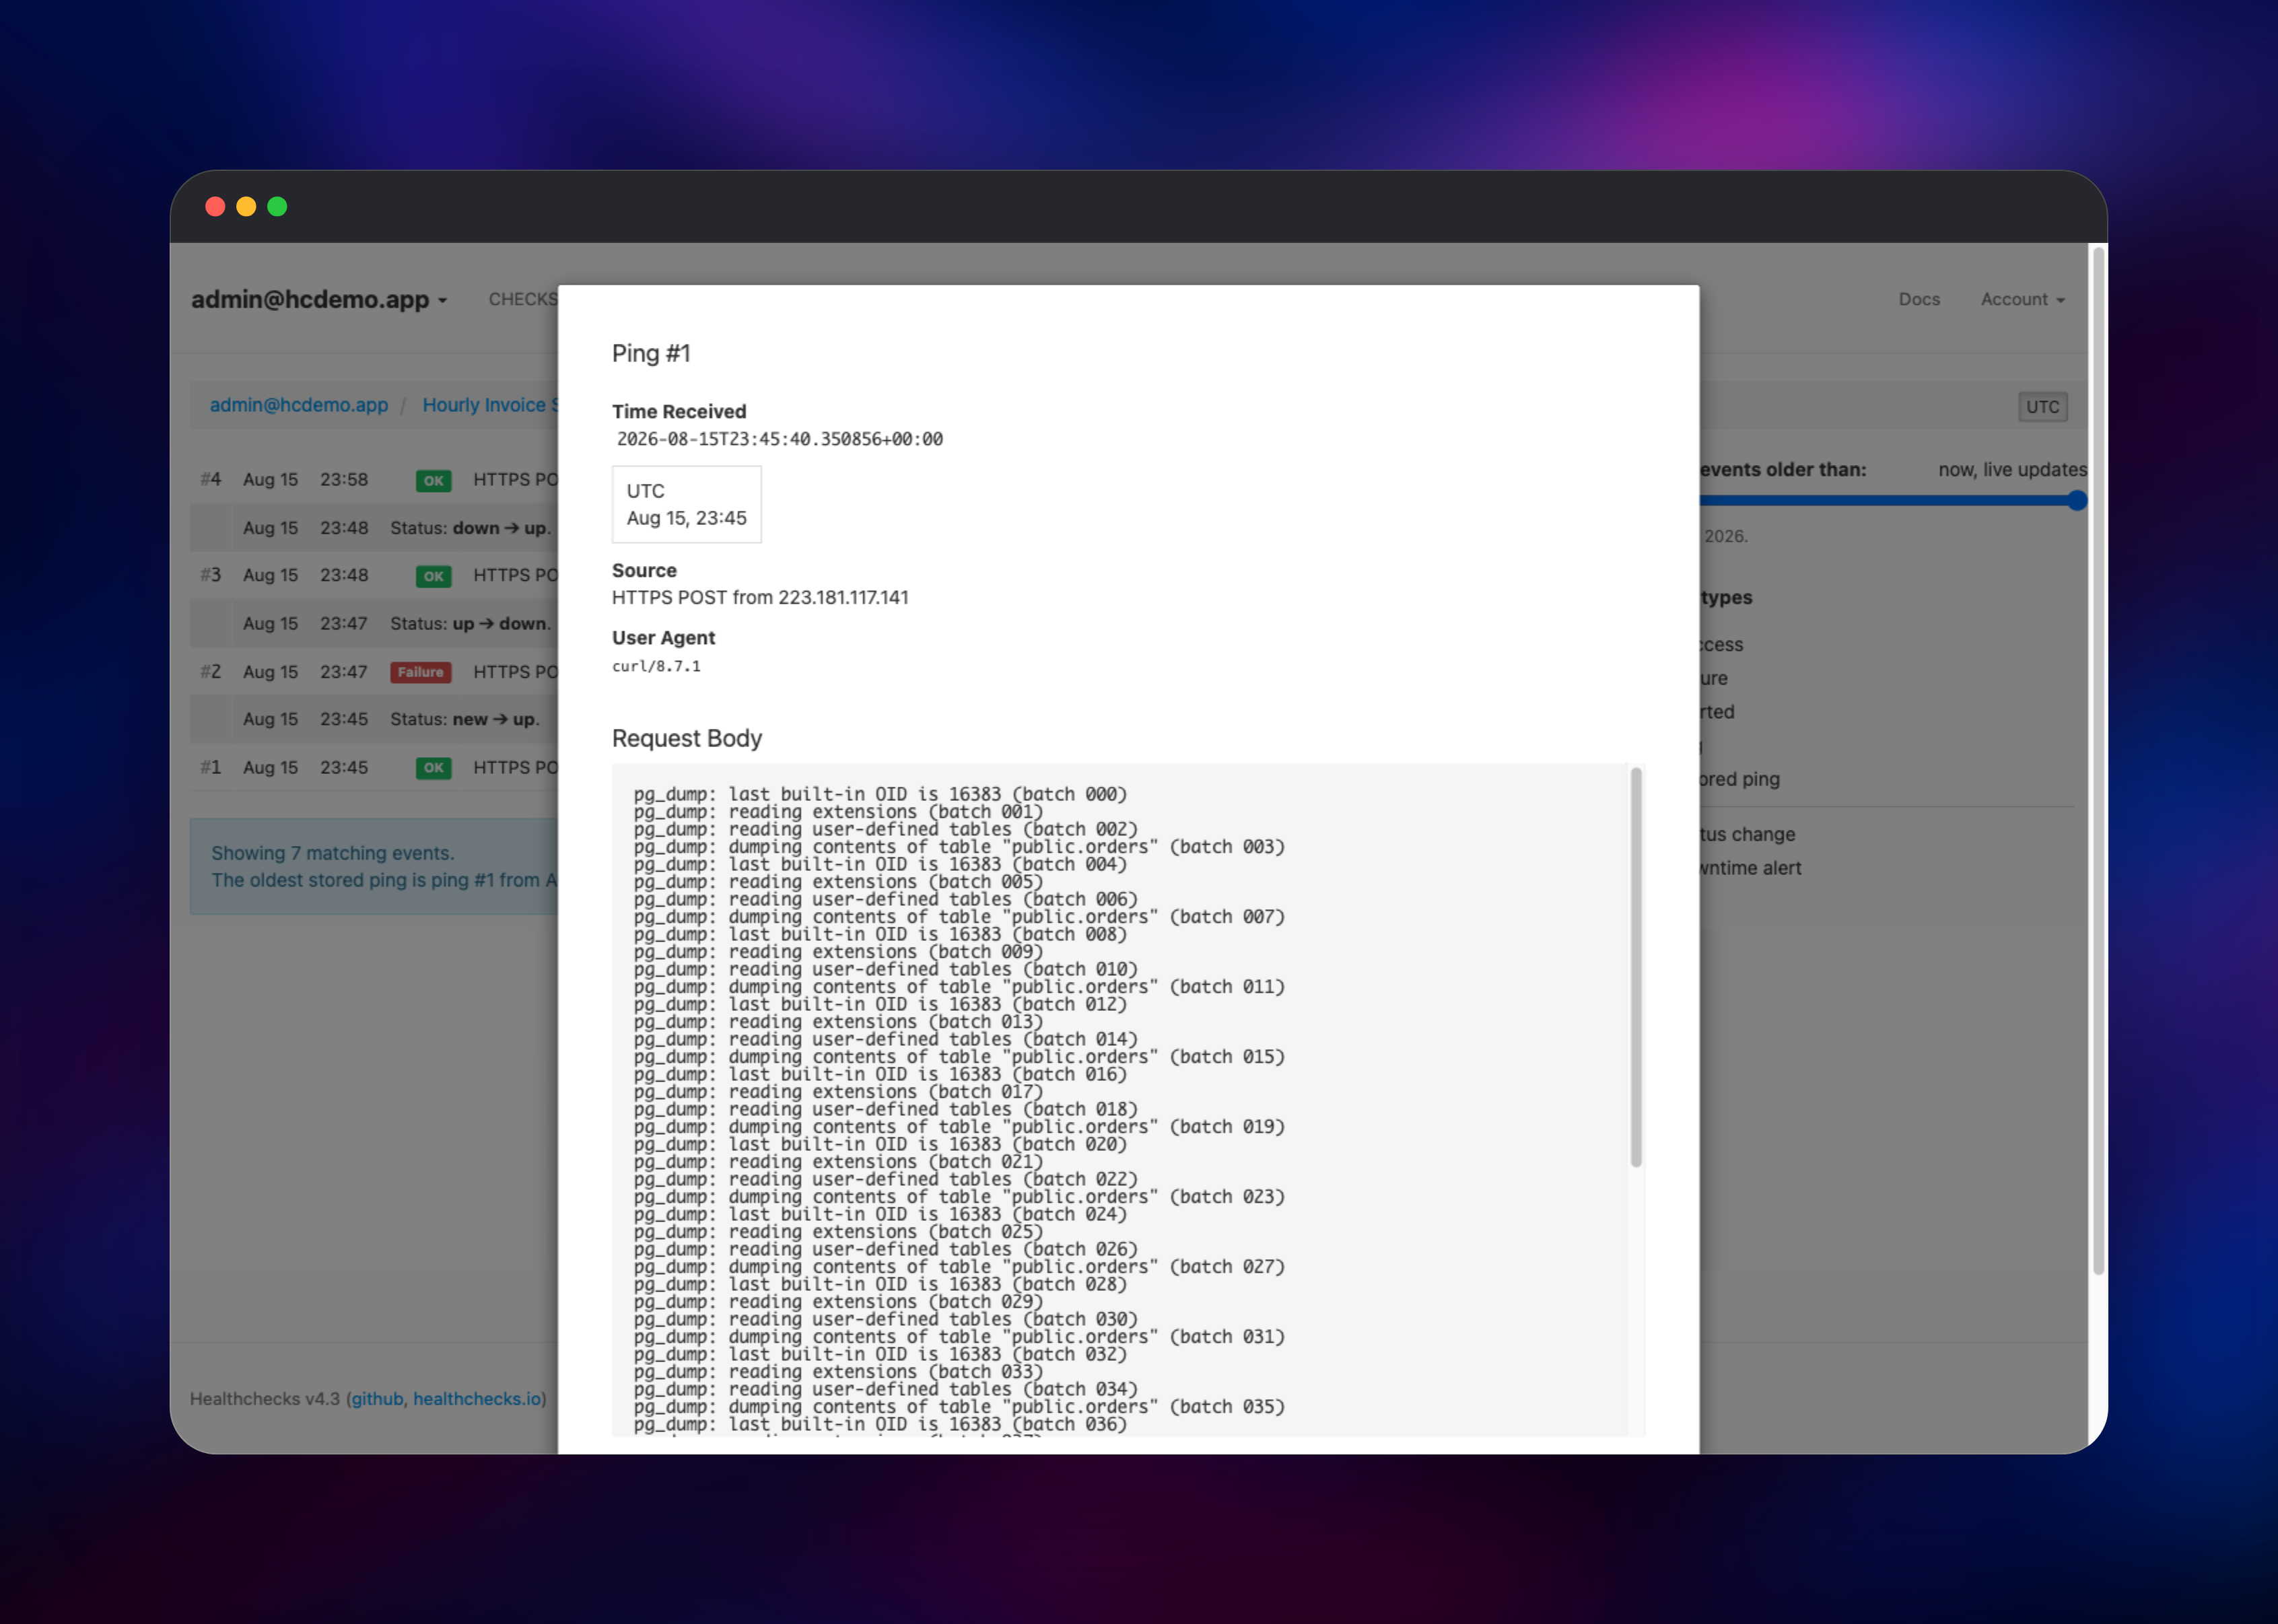The width and height of the screenshot is (2278, 1624).
Task: Toggle the 'ored ping' event type filter
Action: (x=1740, y=779)
